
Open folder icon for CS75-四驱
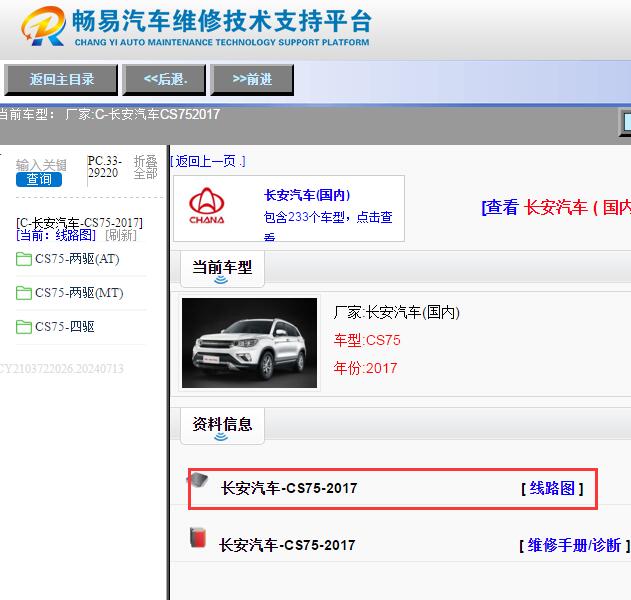pos(24,327)
